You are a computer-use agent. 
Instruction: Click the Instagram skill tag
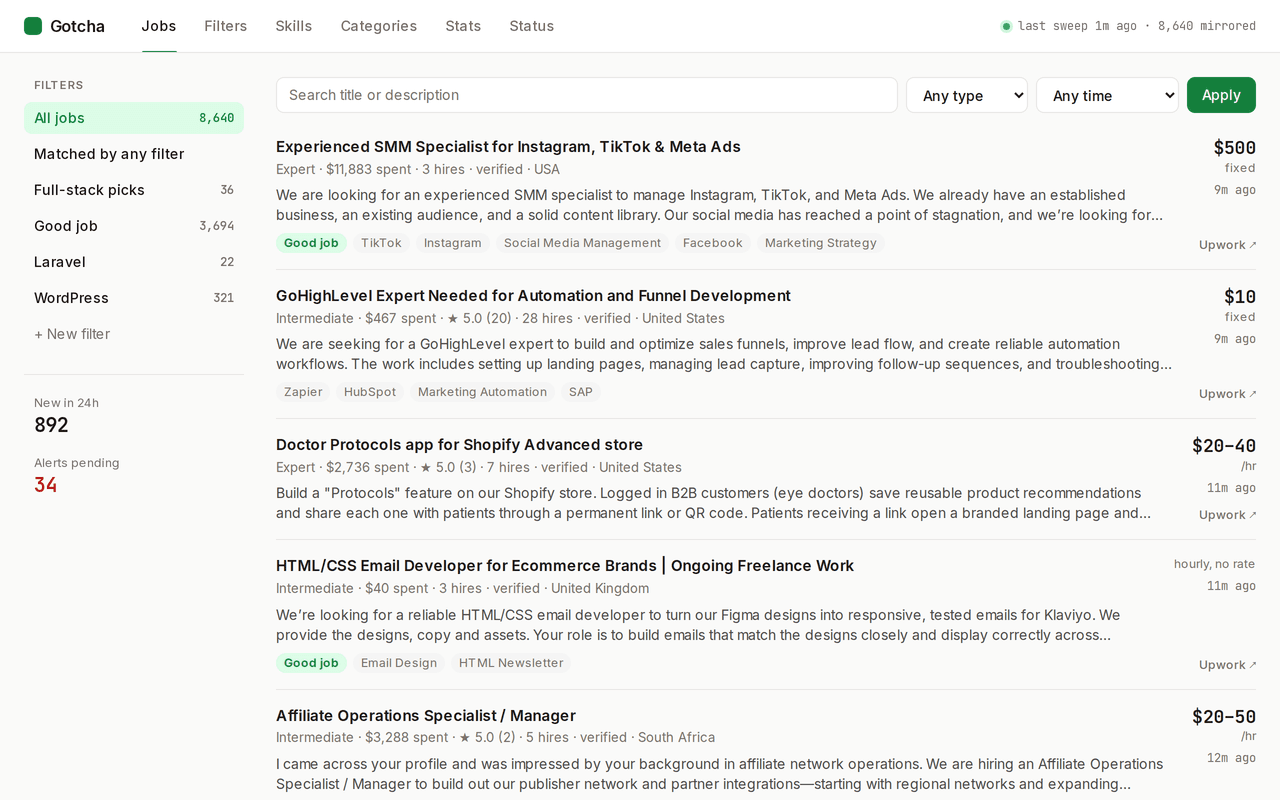tap(453, 243)
